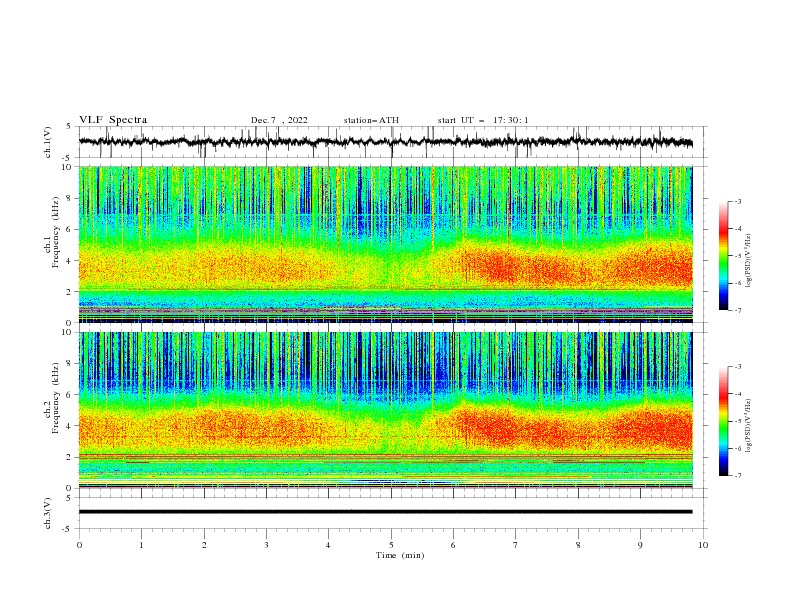Click the "start UT = 17:30: 1" text
Viewport: 792px width, 612px height.
[x=483, y=120]
